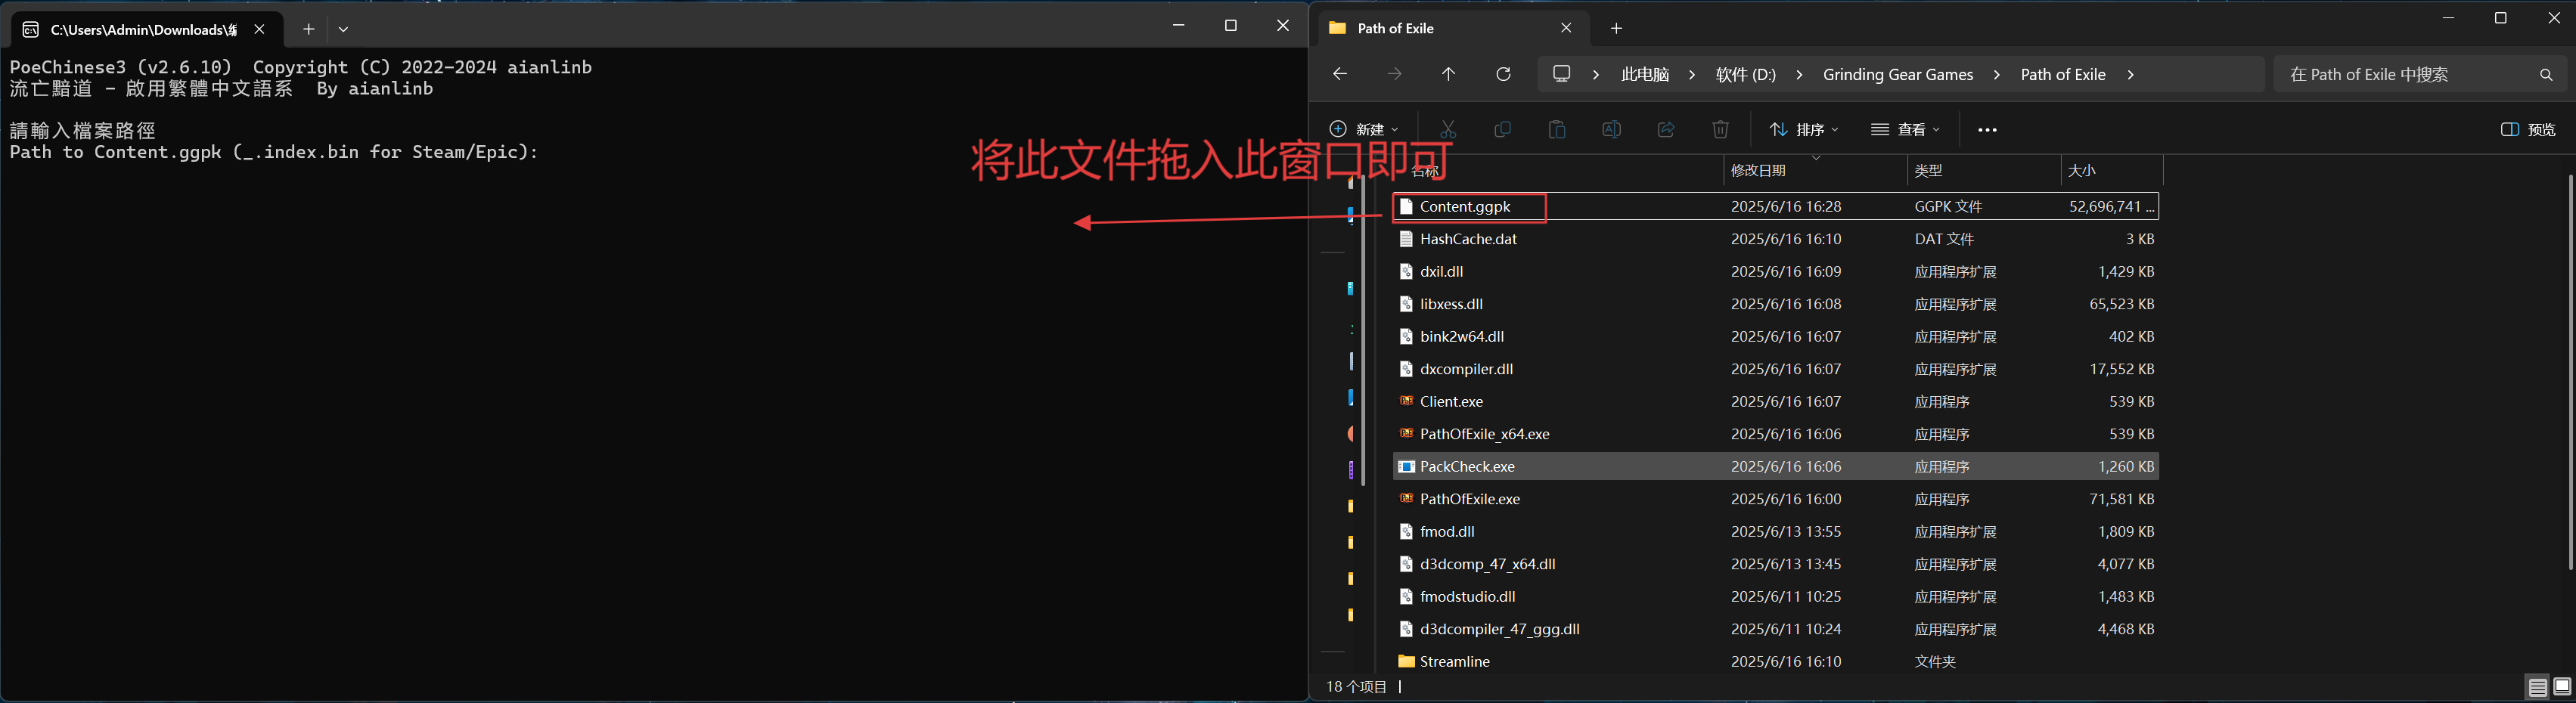The image size is (2576, 703).
Task: Select the d3dcompiler_47_ggg.dll file
Action: pos(1776,629)
